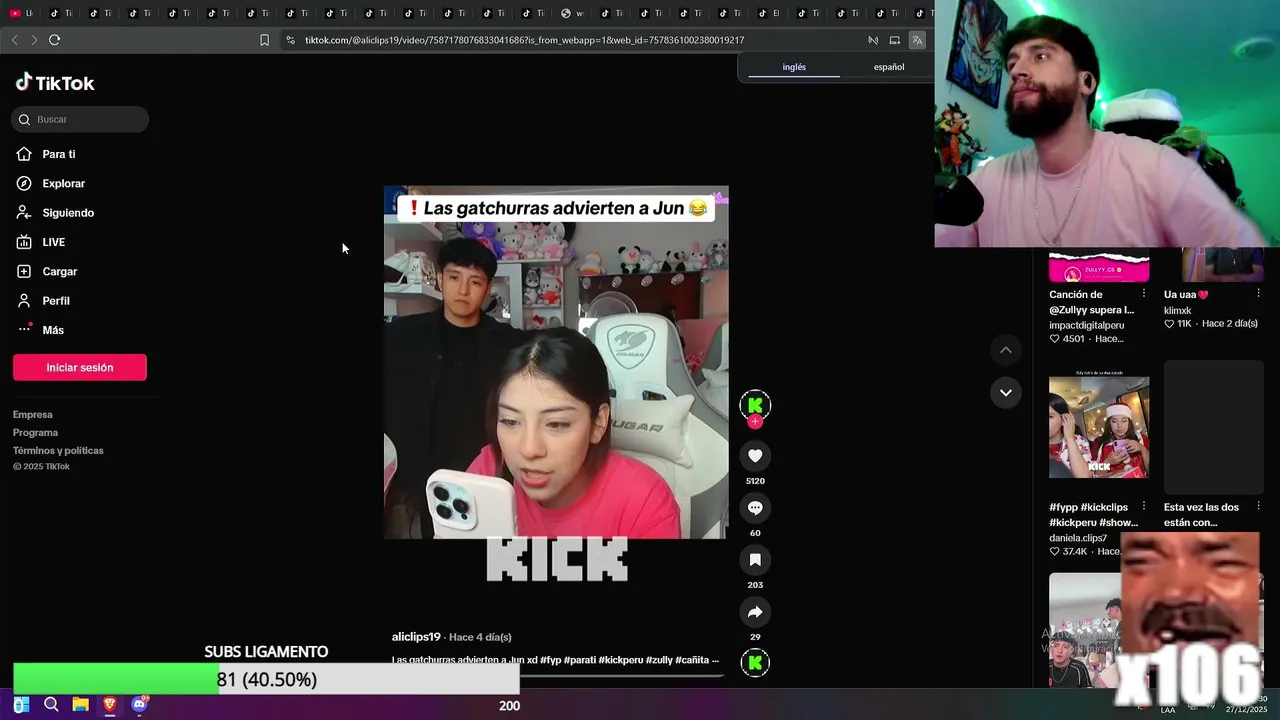
Task: Open the daniela.clips7 Christmas video thumbnail
Action: pyautogui.click(x=1099, y=427)
